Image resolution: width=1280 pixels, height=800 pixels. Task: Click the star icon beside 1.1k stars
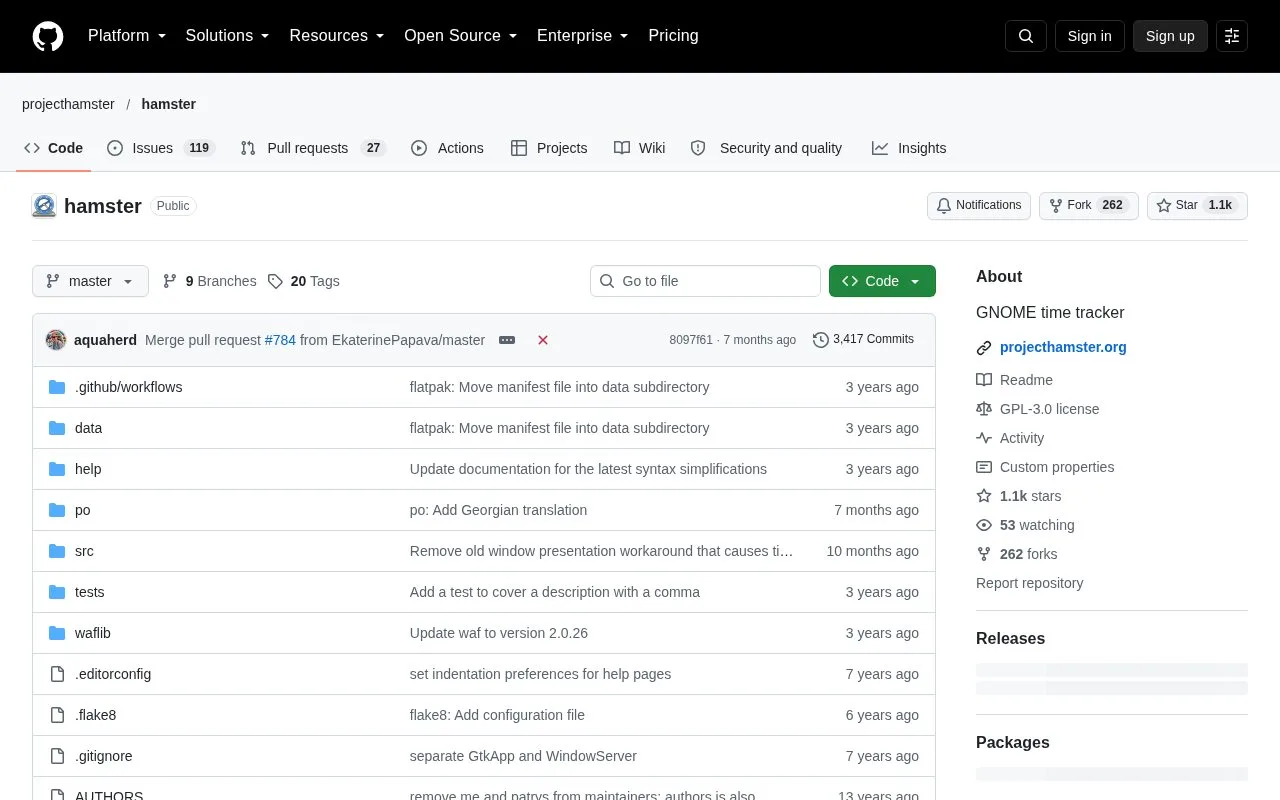click(x=984, y=496)
